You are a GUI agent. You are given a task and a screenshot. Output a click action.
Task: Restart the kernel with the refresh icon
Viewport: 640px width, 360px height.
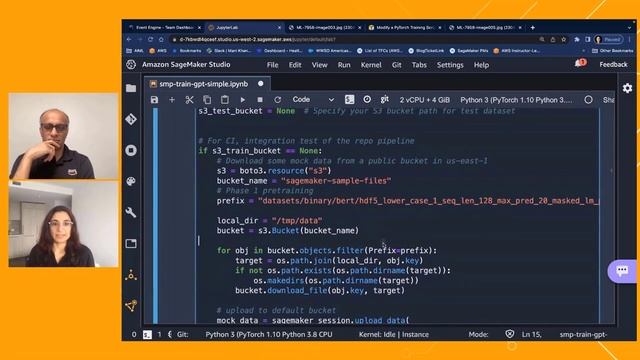pos(278,100)
